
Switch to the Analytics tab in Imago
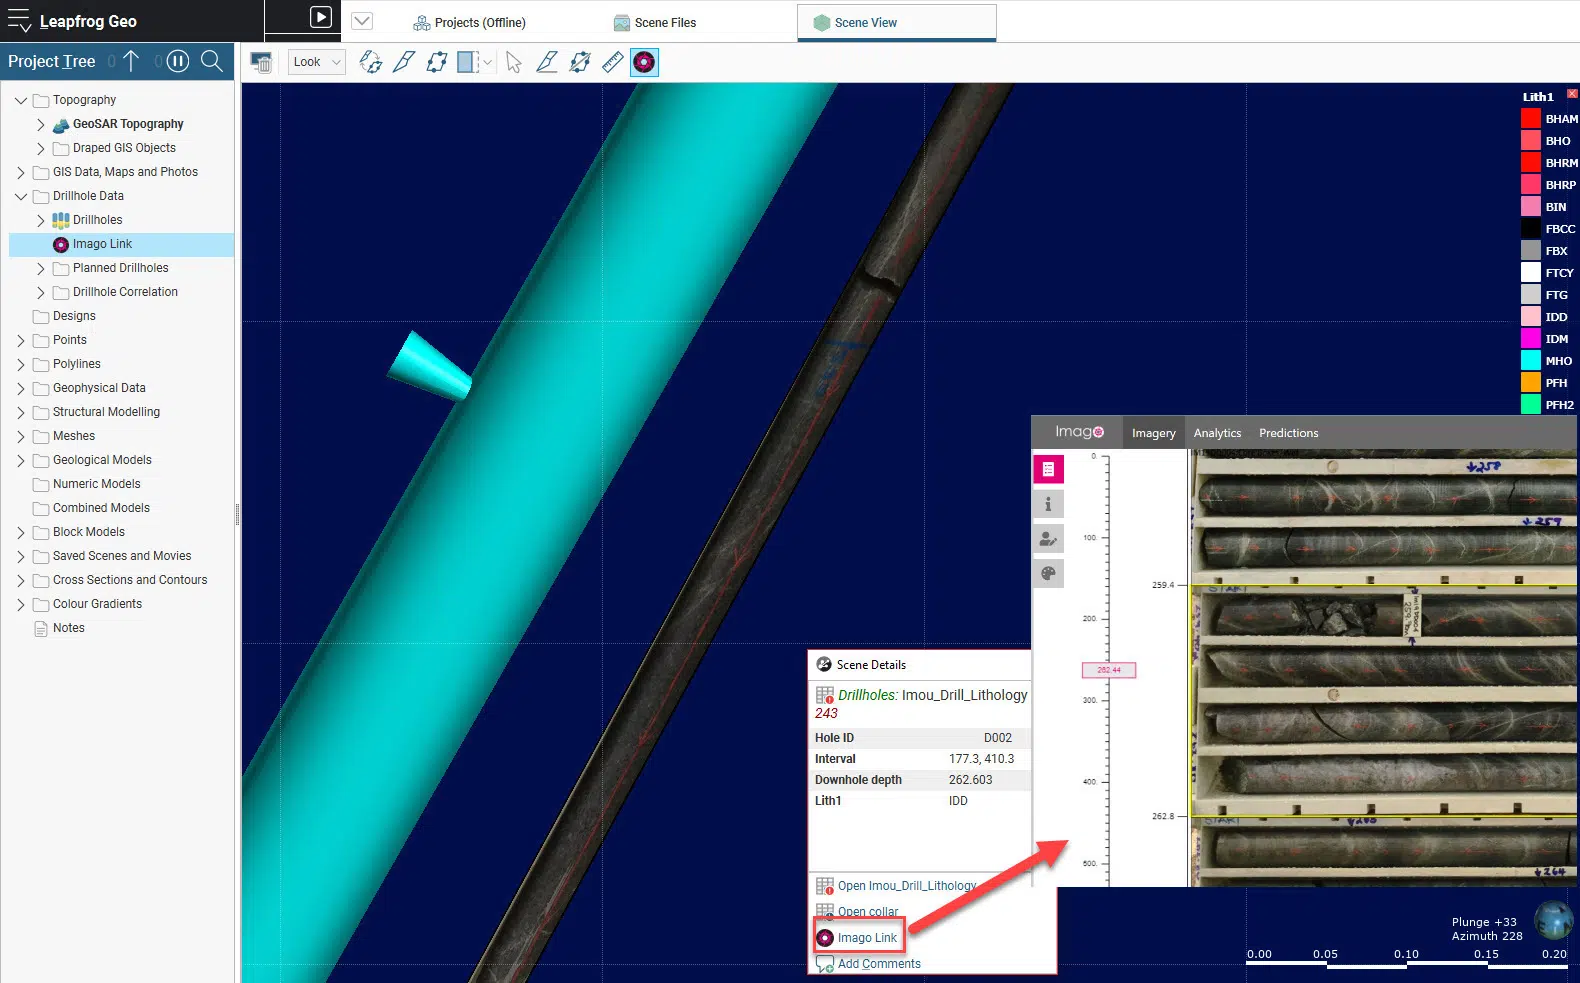pyautogui.click(x=1217, y=433)
